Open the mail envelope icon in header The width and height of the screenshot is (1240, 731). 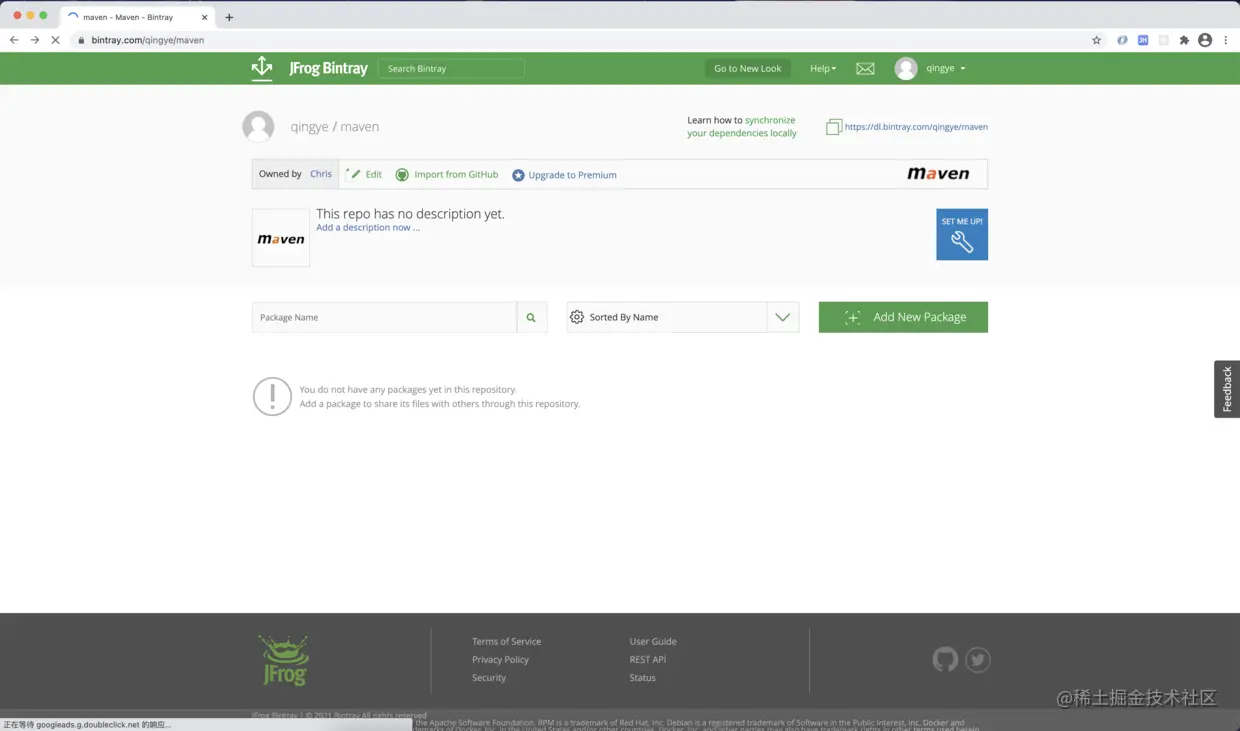pyautogui.click(x=865, y=69)
